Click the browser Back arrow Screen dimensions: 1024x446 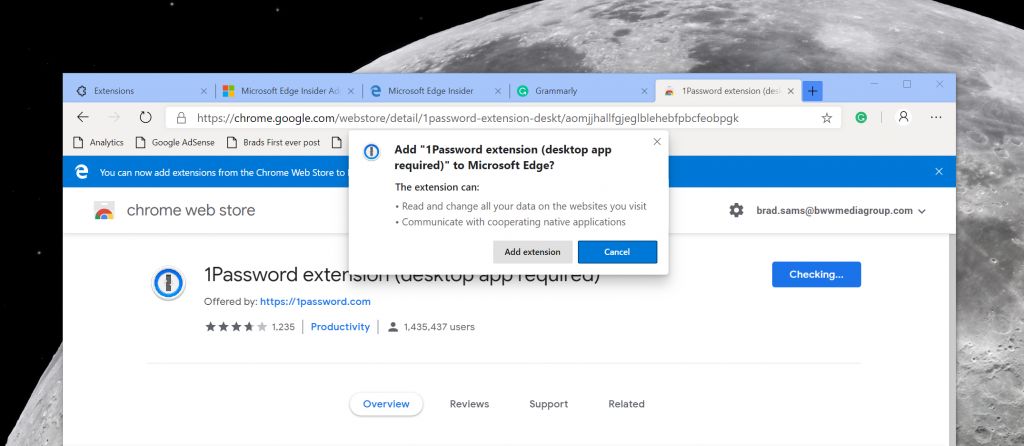point(82,118)
